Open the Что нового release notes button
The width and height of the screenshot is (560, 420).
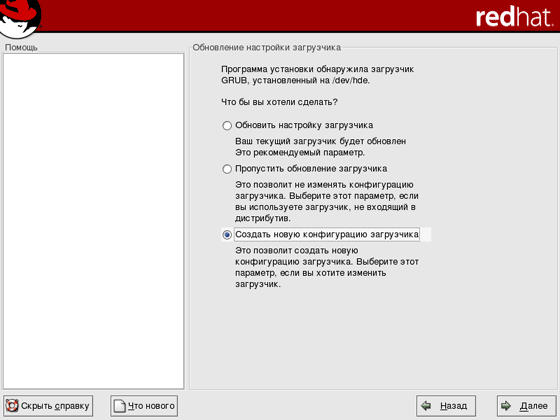(x=144, y=406)
